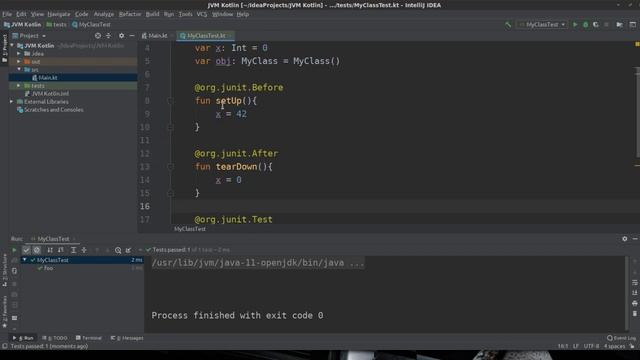Click the Build Project hammer icon
The width and height of the screenshot is (640, 360).
(508, 24)
